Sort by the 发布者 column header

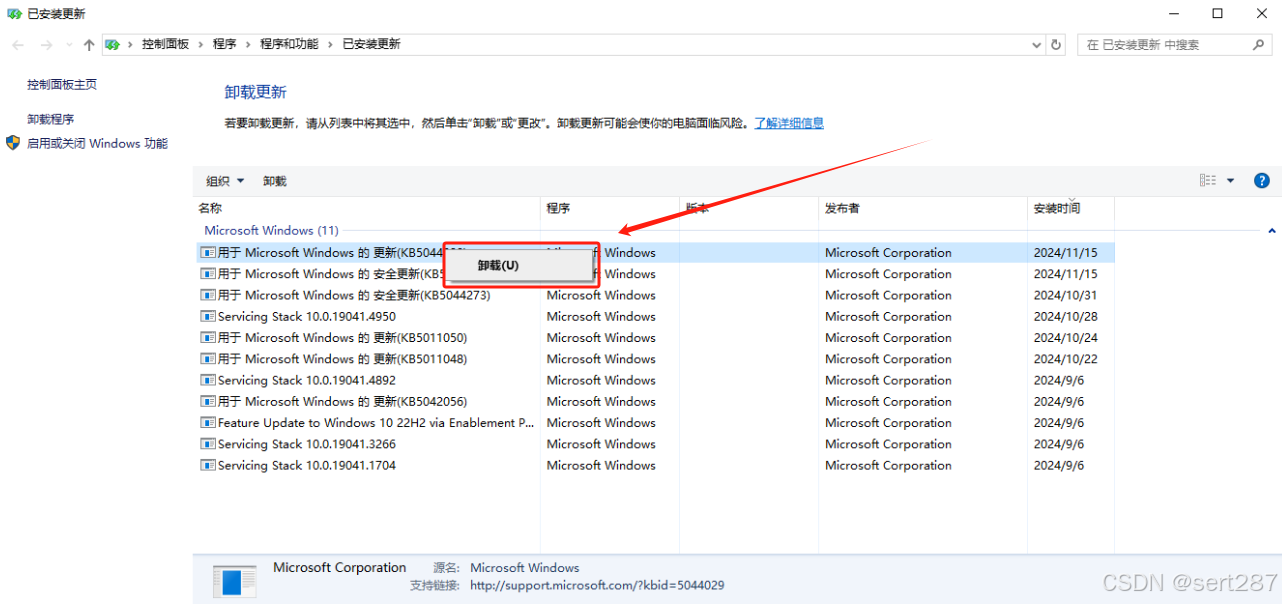click(x=923, y=208)
